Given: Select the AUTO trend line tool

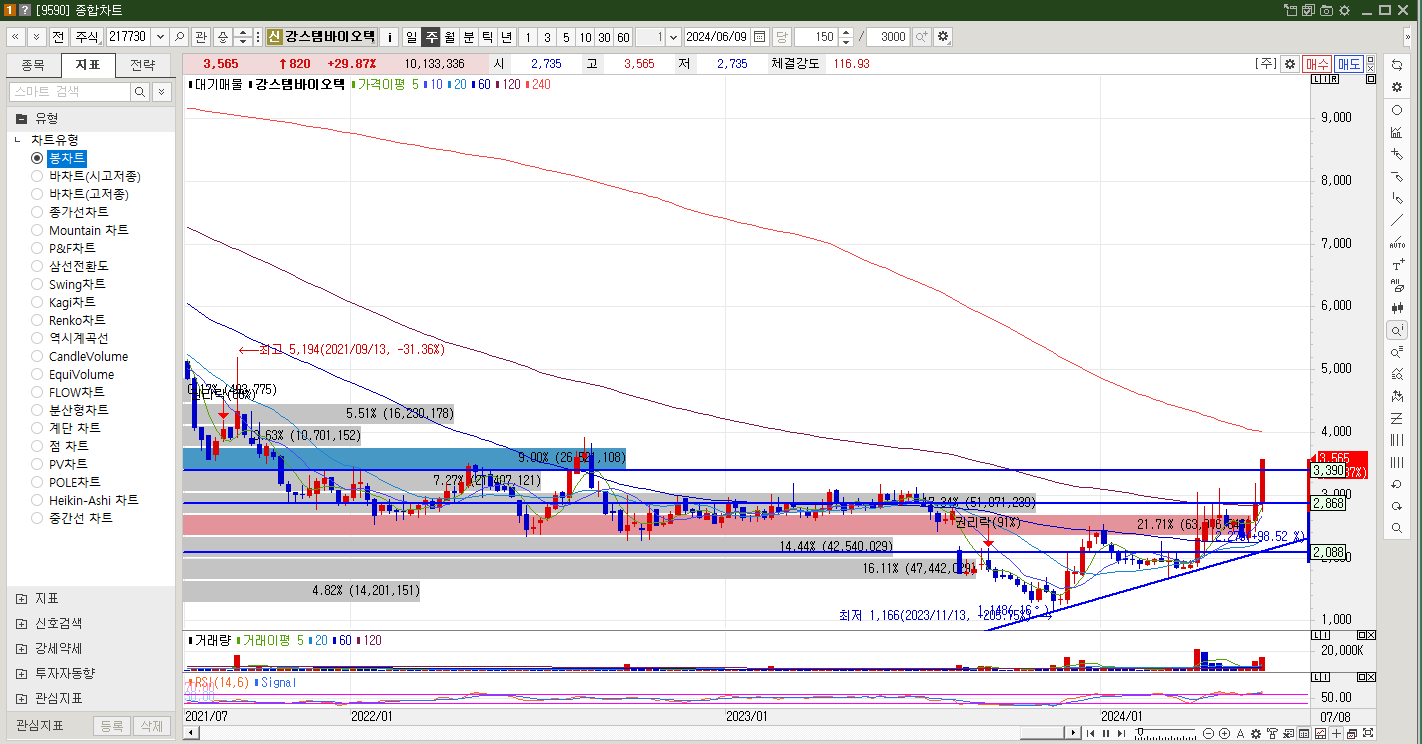Looking at the screenshot, I should (1397, 242).
